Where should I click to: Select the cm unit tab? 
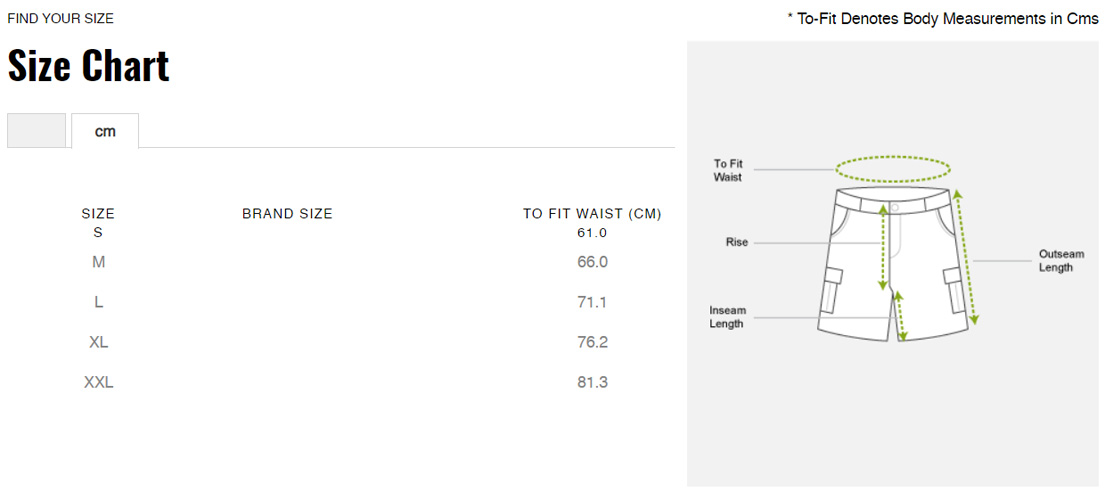tap(105, 131)
